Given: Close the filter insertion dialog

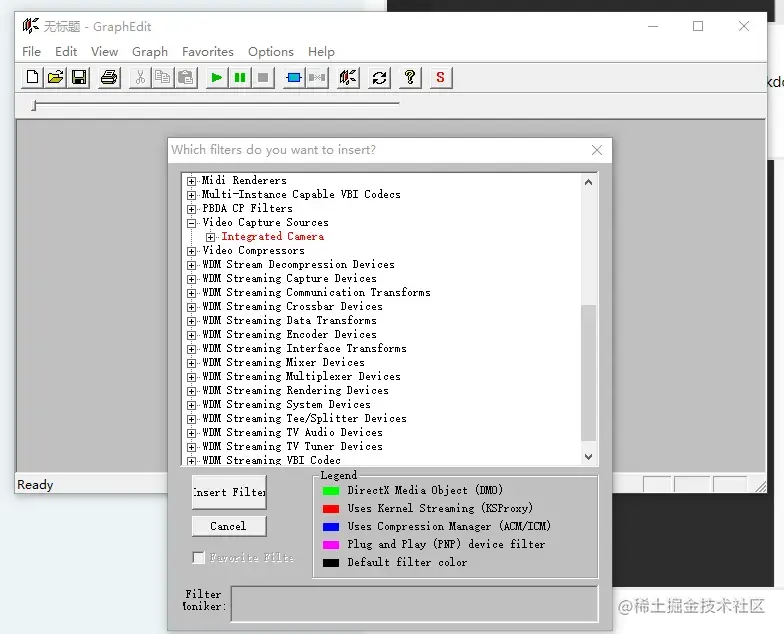Looking at the screenshot, I should coord(596,150).
